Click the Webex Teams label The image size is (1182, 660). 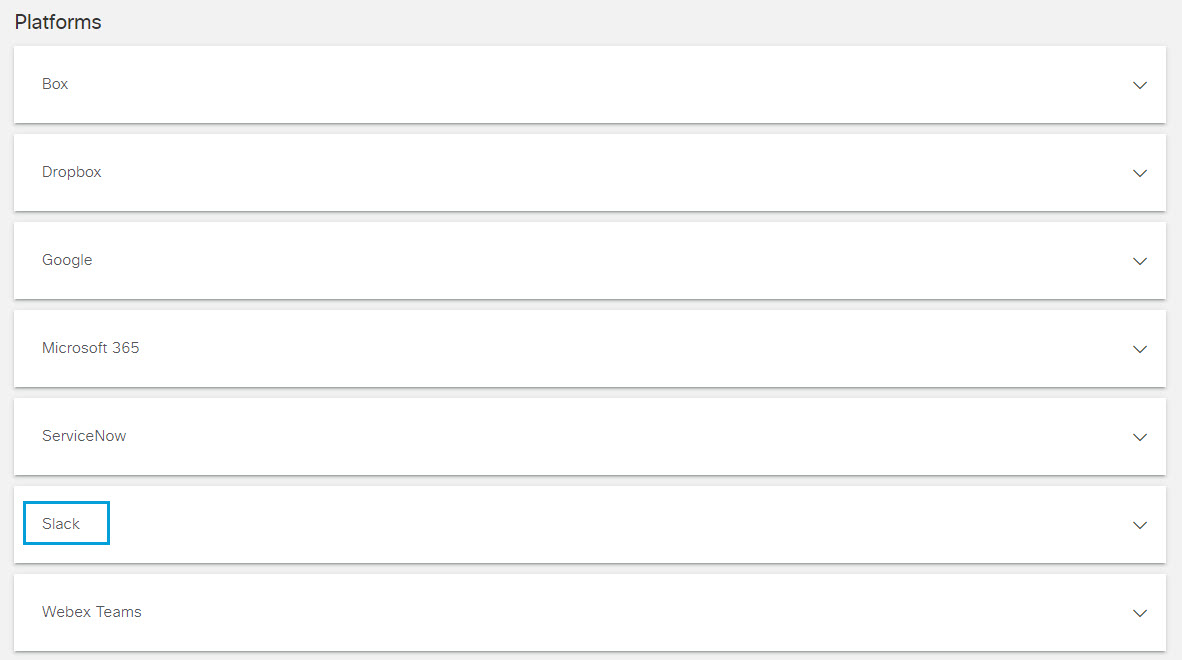pyautogui.click(x=92, y=612)
